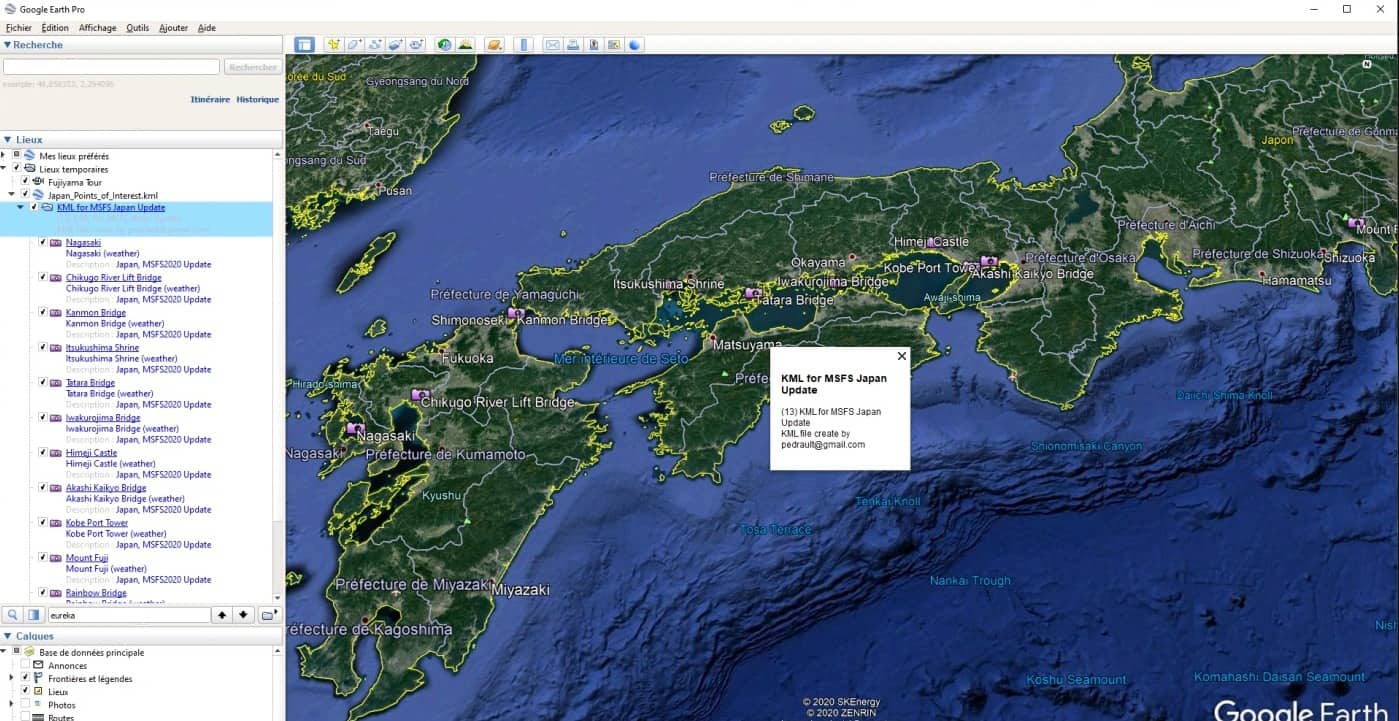Toggle the sunlight landscape icon
1399x721 pixels.
[x=465, y=45]
